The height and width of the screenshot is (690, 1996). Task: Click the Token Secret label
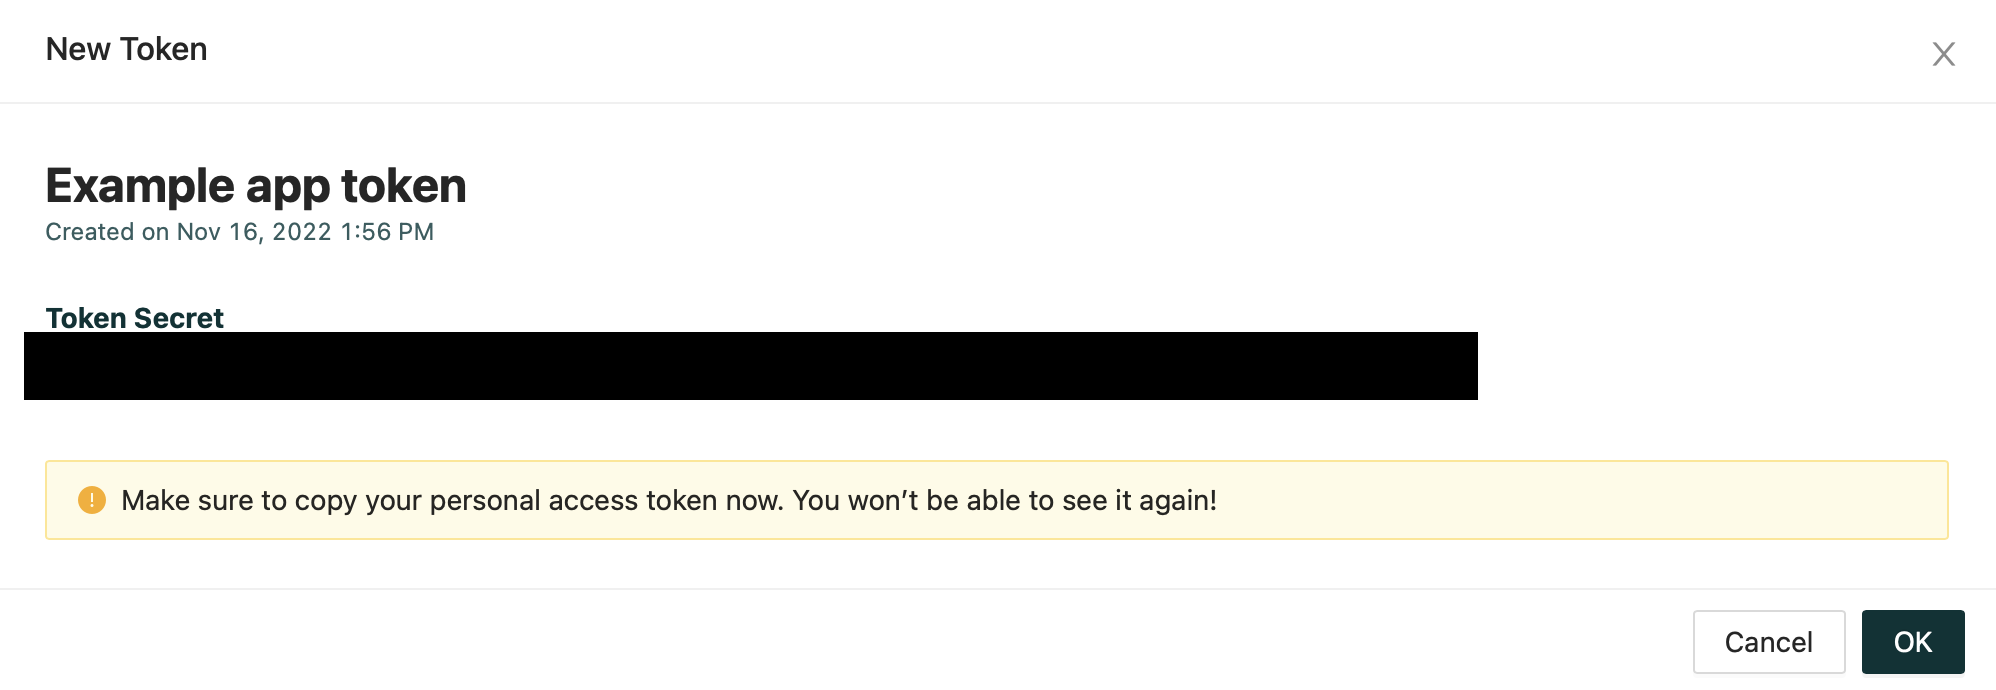coord(135,318)
